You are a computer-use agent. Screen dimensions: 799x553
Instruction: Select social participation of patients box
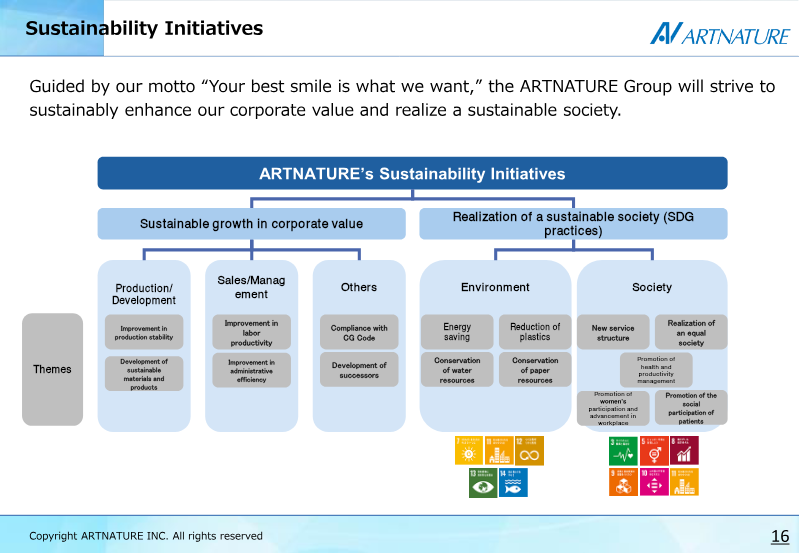coord(691,408)
